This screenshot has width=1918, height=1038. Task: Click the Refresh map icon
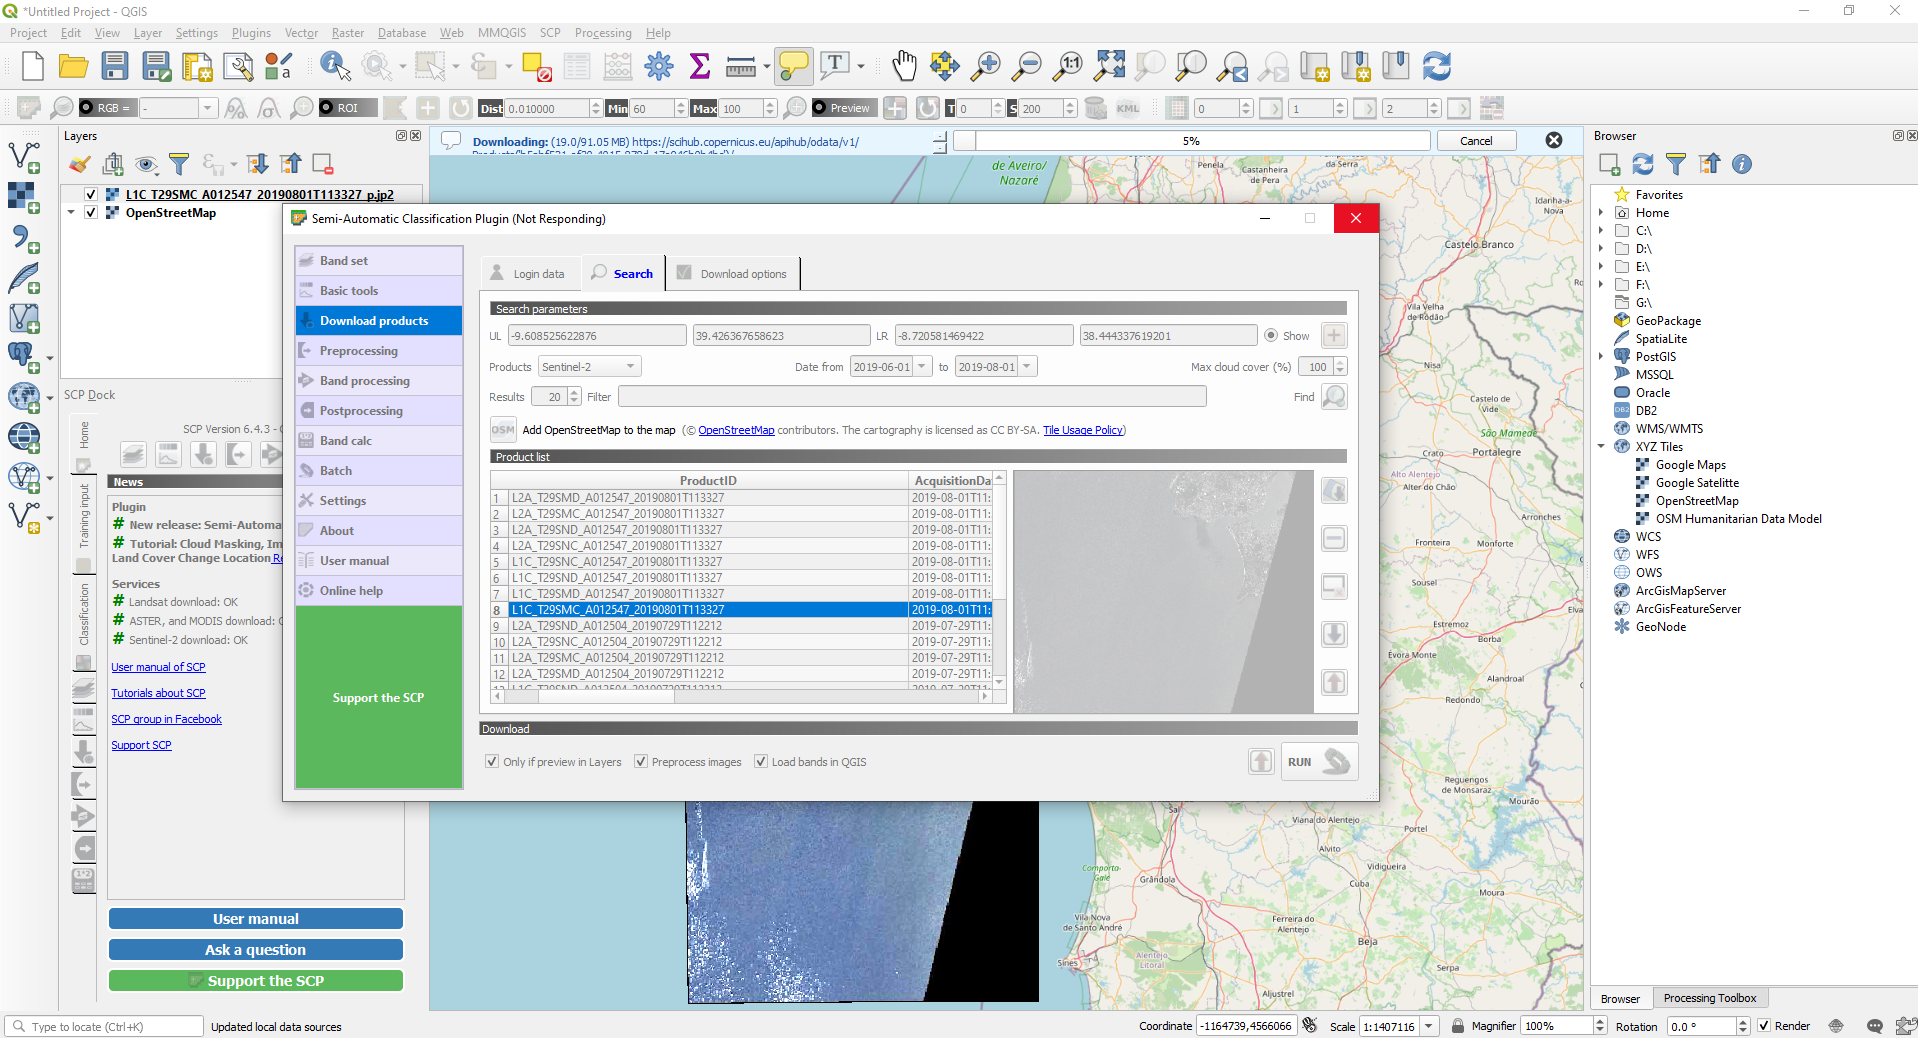(1437, 67)
